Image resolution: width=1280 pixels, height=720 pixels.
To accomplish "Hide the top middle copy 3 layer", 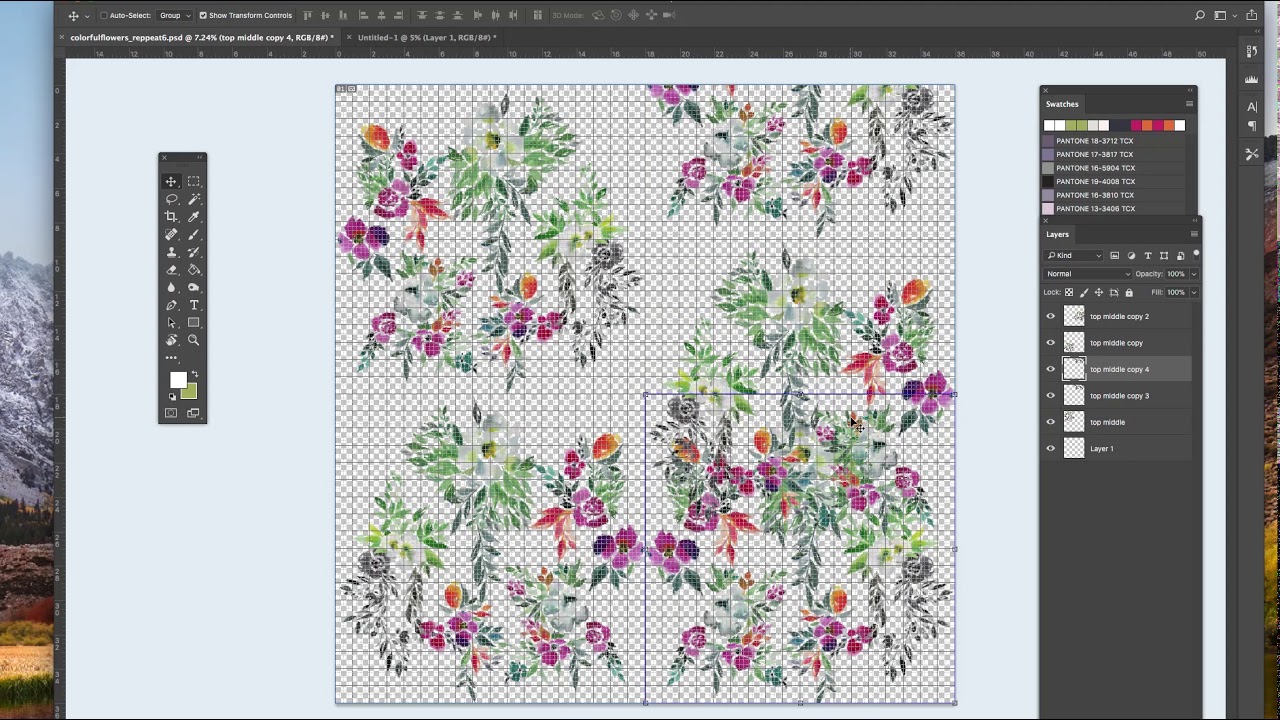I will click(x=1050, y=396).
